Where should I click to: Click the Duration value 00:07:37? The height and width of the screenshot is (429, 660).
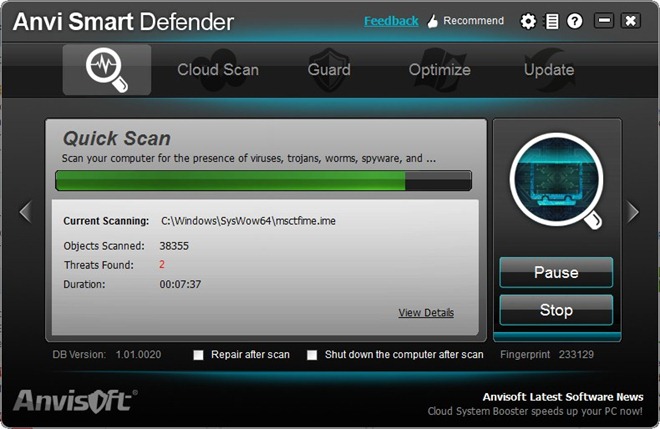[180, 284]
